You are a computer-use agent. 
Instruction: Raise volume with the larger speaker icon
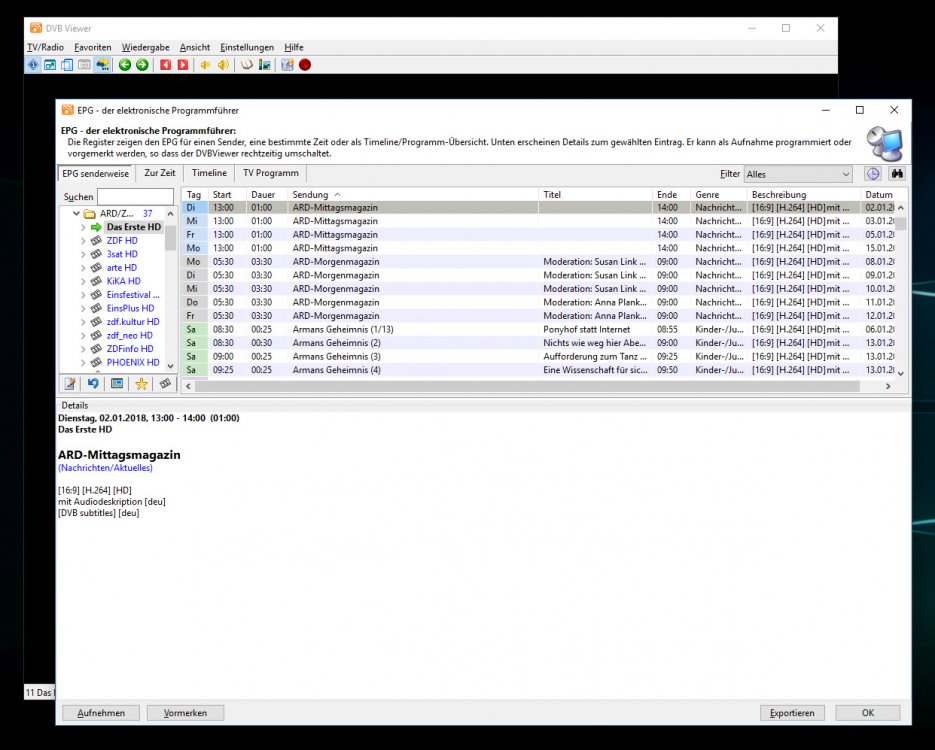[x=223, y=65]
